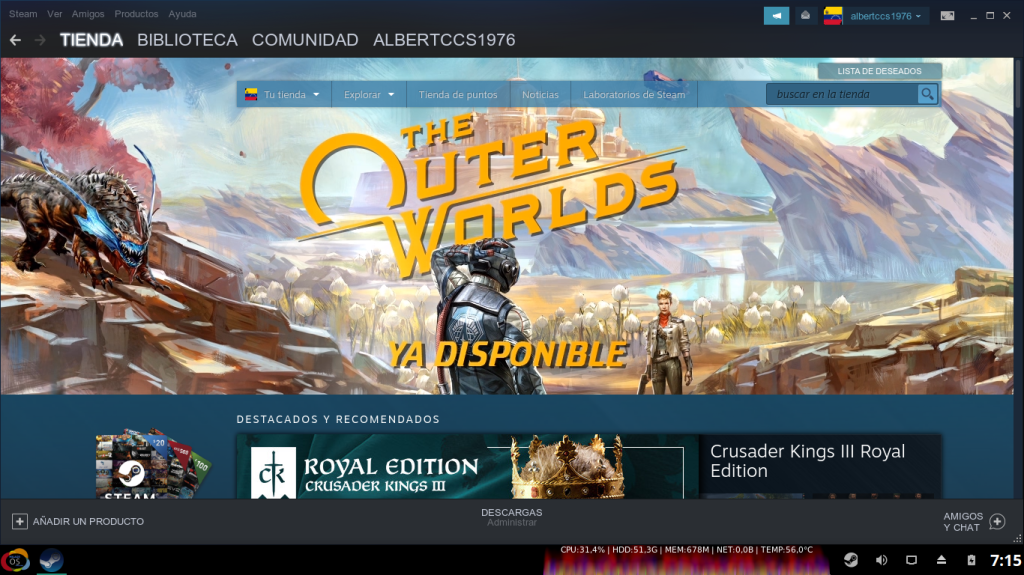Expand the Tu tienda dropdown
This screenshot has width=1024, height=575.
[288, 95]
